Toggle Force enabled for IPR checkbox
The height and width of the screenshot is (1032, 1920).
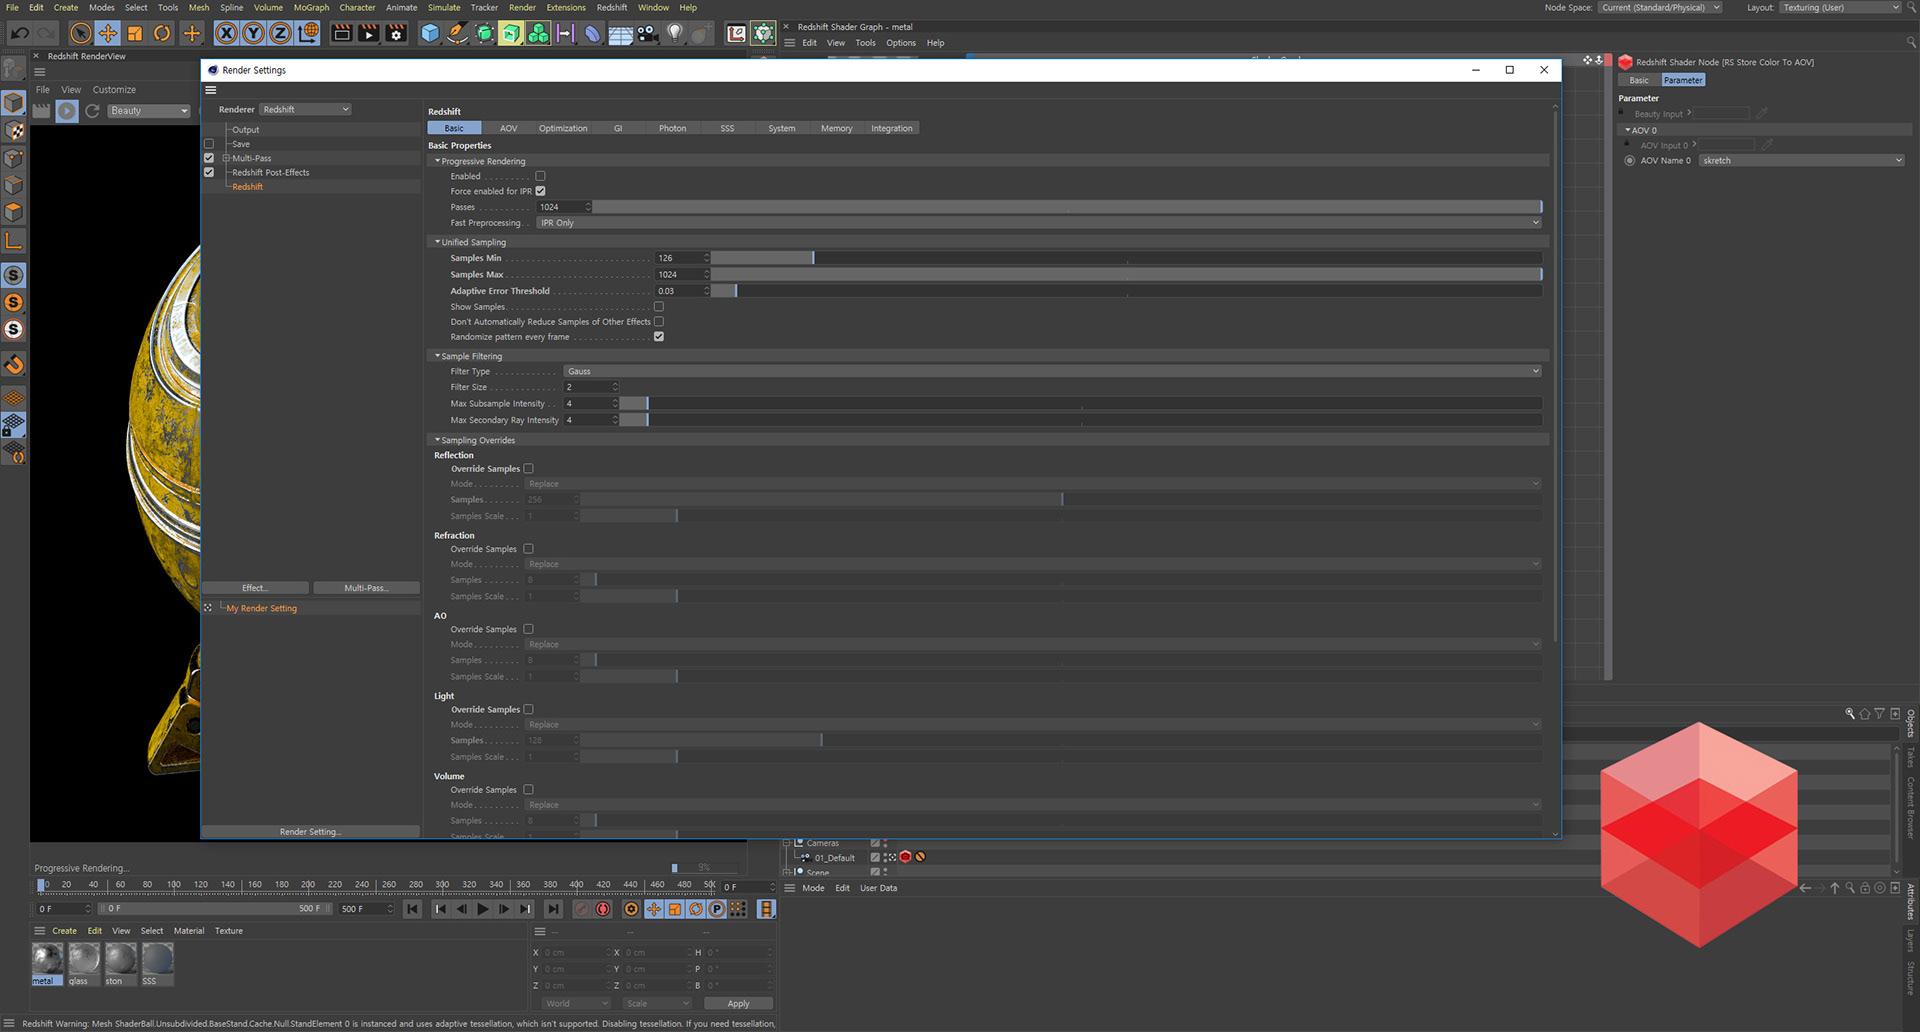[540, 191]
